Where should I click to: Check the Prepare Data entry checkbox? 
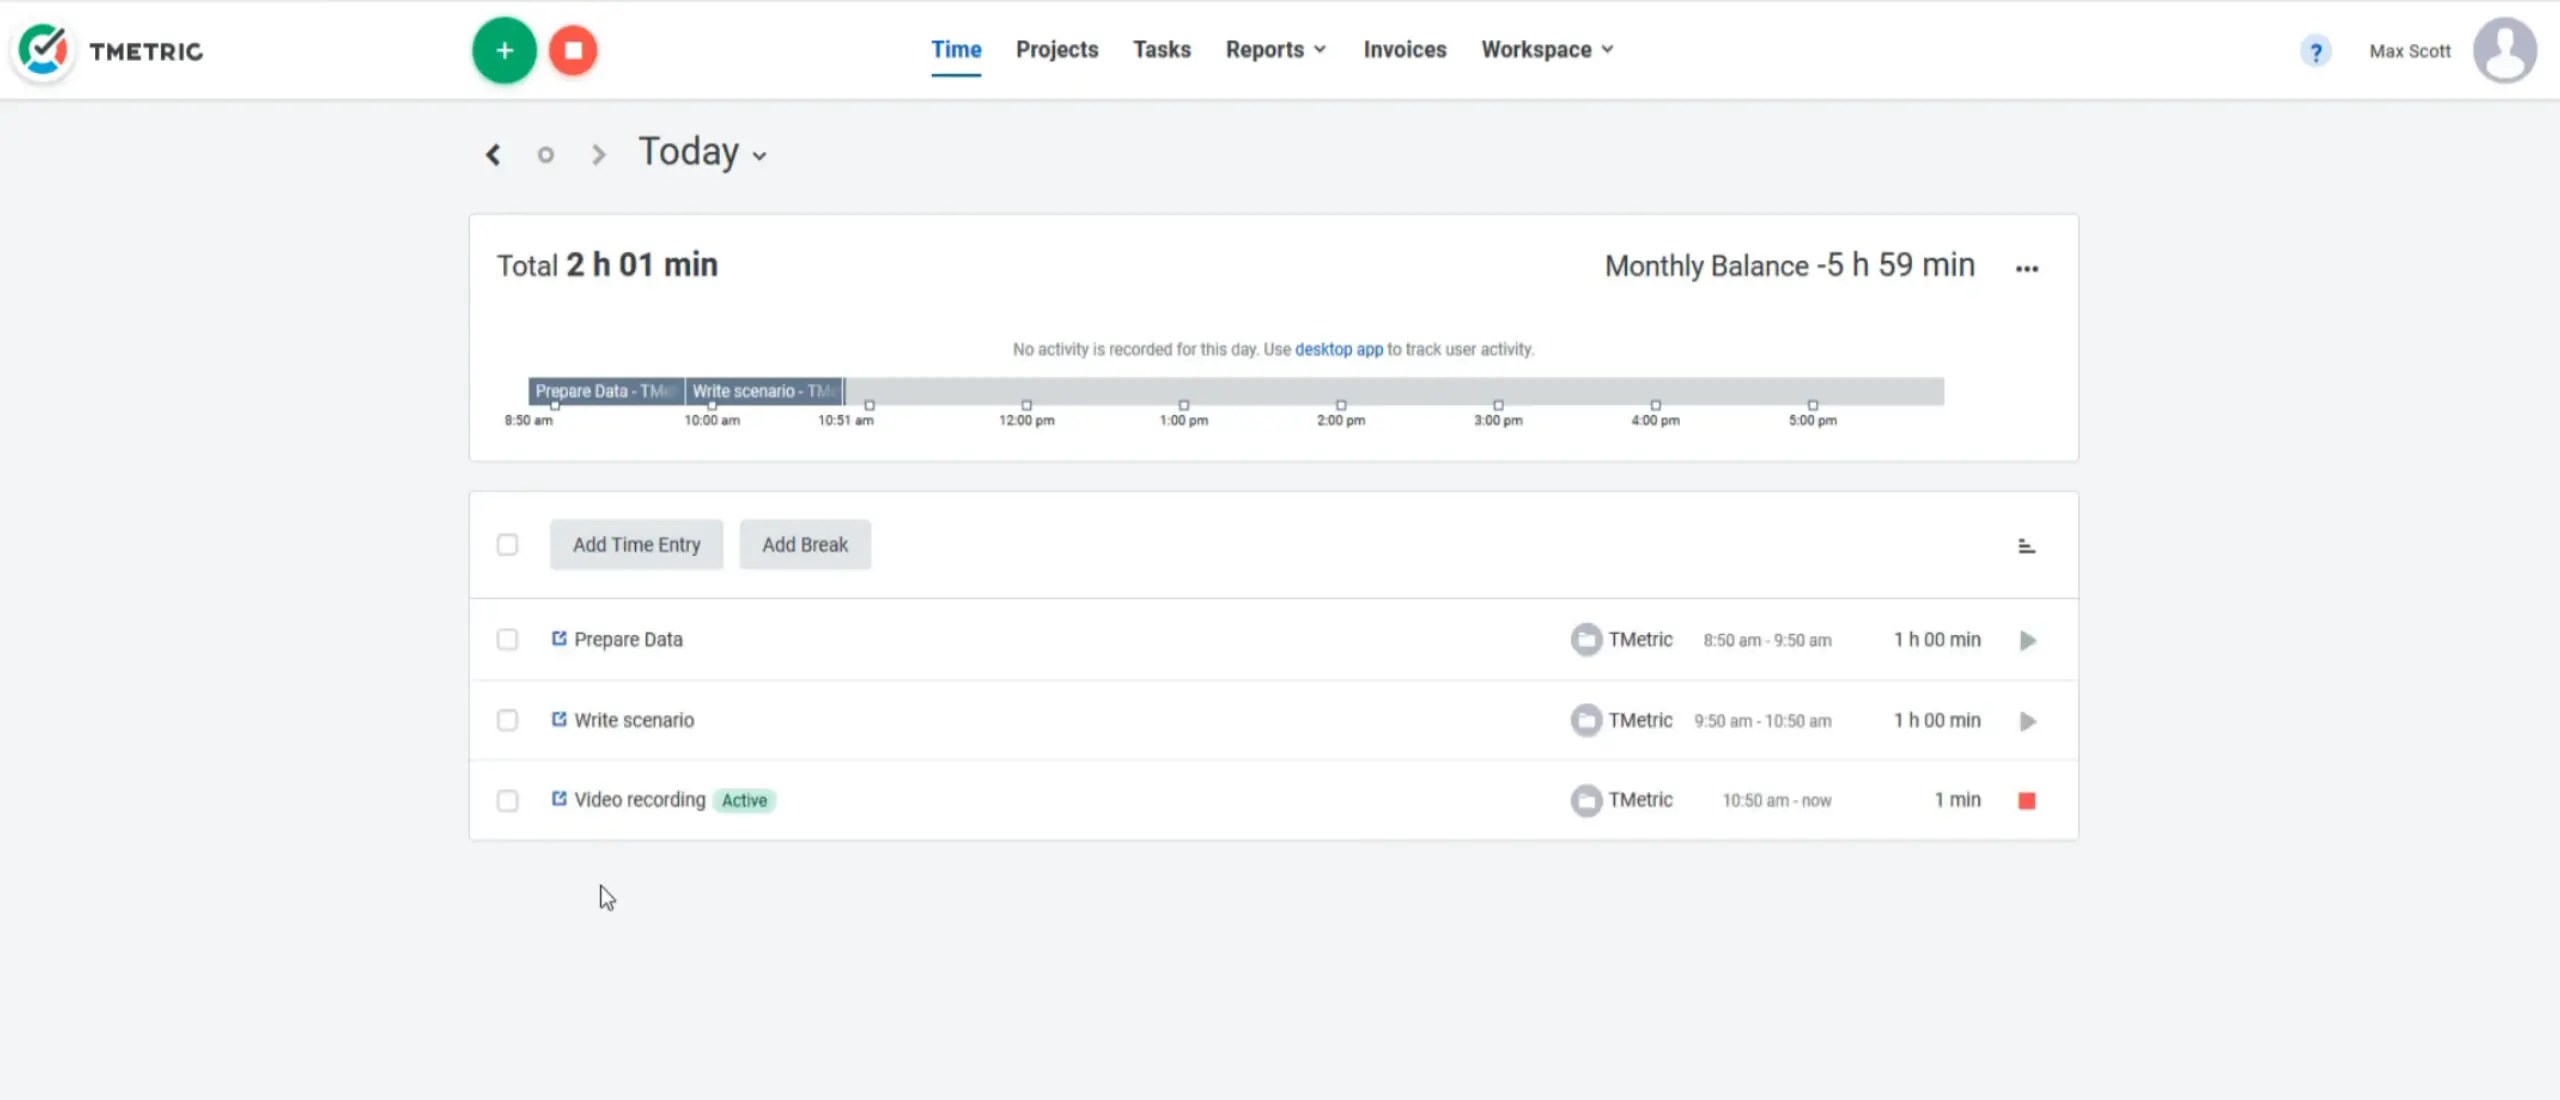tap(508, 640)
